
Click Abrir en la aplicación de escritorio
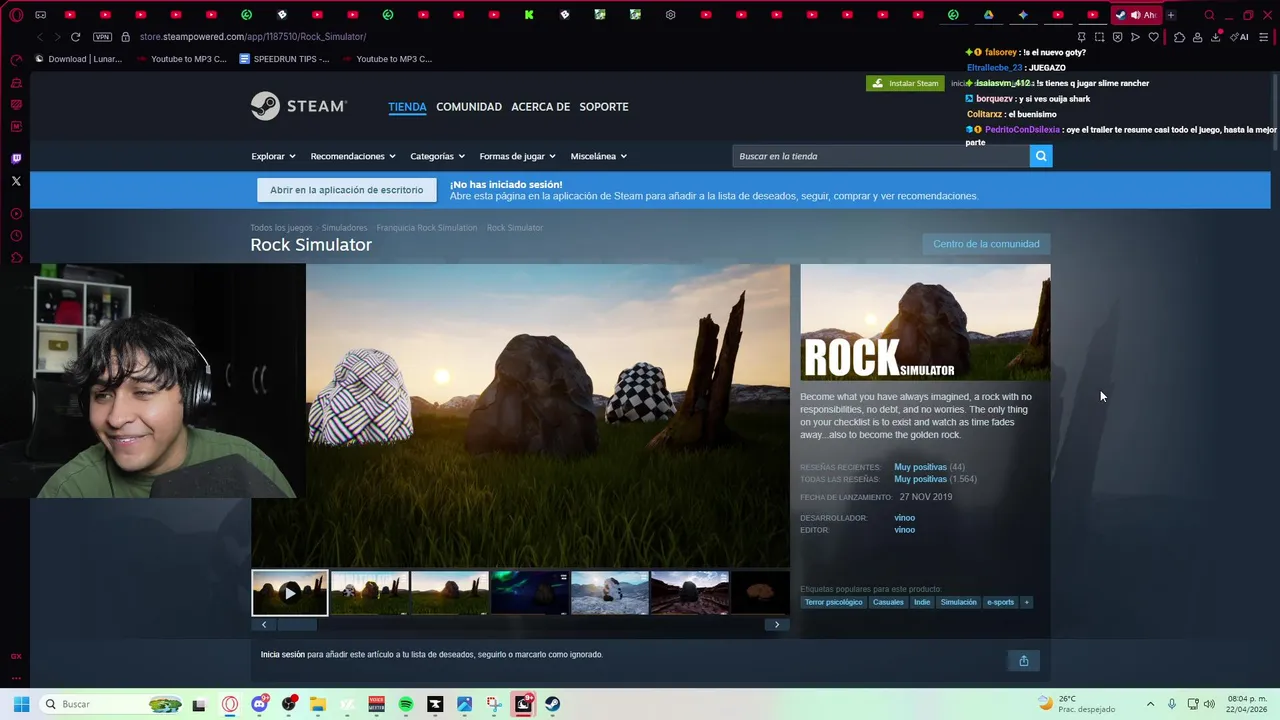[346, 190]
